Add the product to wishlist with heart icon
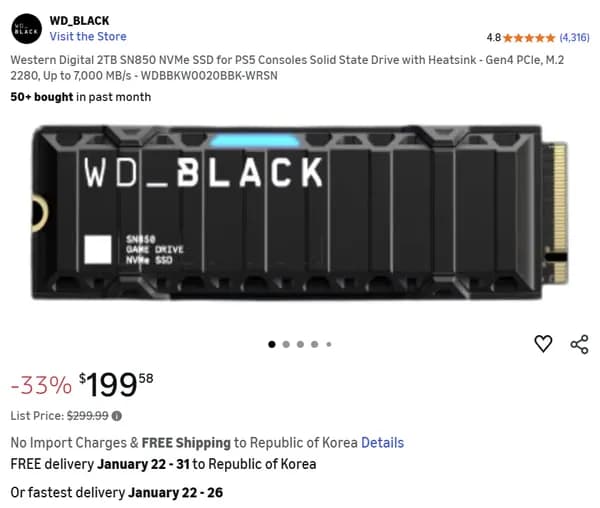 coord(543,344)
